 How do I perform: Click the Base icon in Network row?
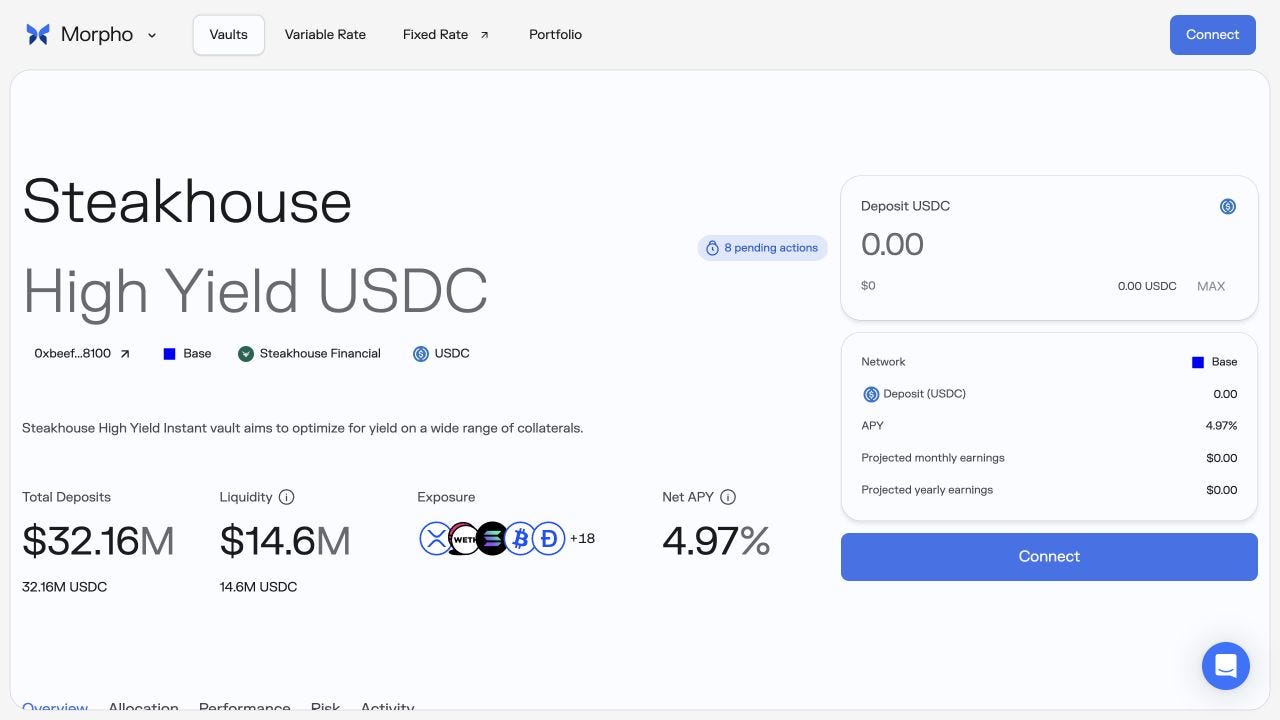click(1198, 362)
